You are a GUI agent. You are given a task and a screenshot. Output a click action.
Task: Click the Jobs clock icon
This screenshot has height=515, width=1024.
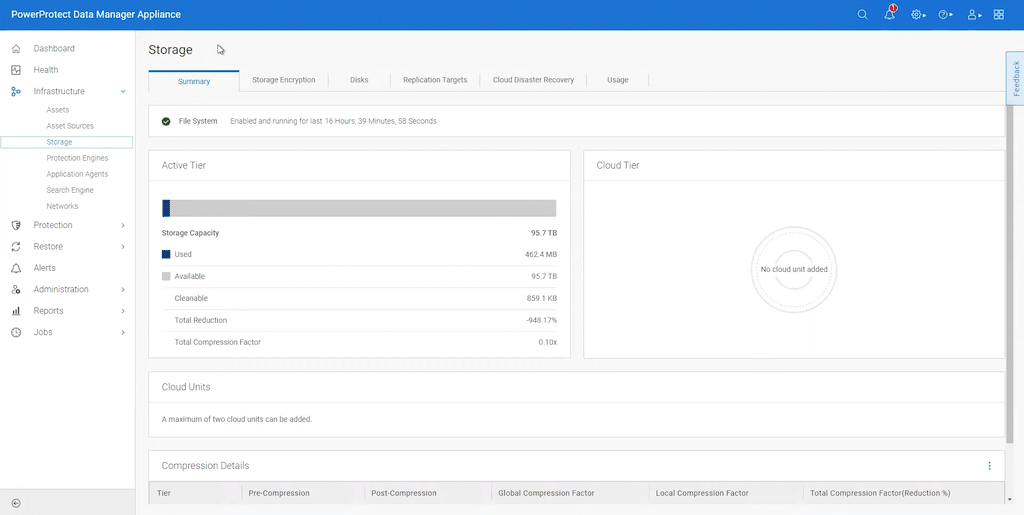click(x=16, y=332)
